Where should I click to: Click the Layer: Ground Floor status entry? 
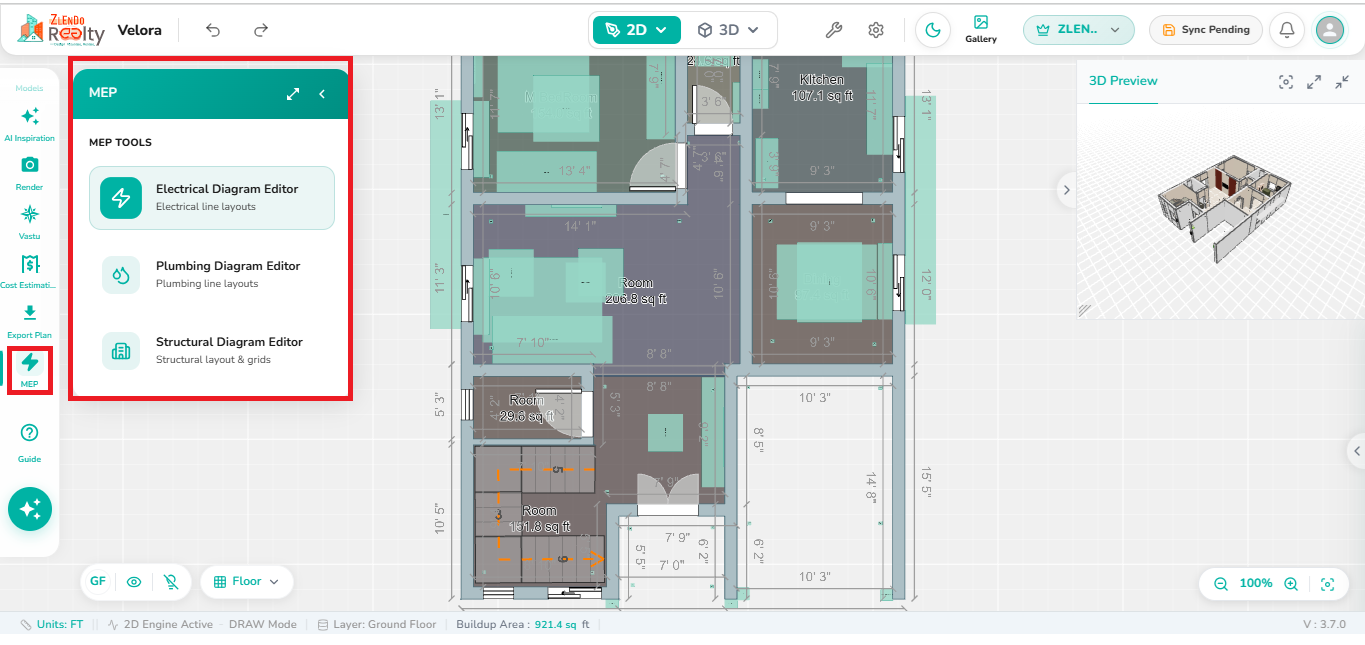click(x=377, y=624)
